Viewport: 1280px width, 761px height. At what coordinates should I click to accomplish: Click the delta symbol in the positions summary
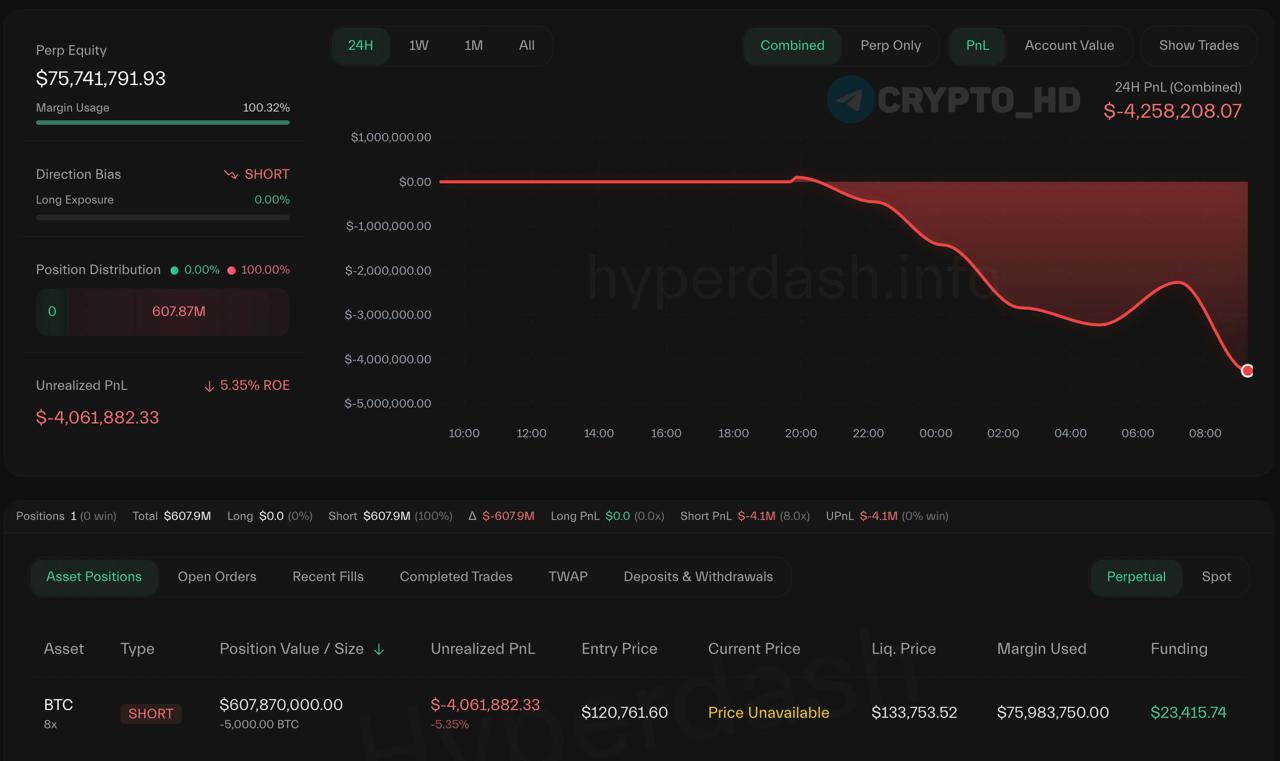pyautogui.click(x=473, y=516)
